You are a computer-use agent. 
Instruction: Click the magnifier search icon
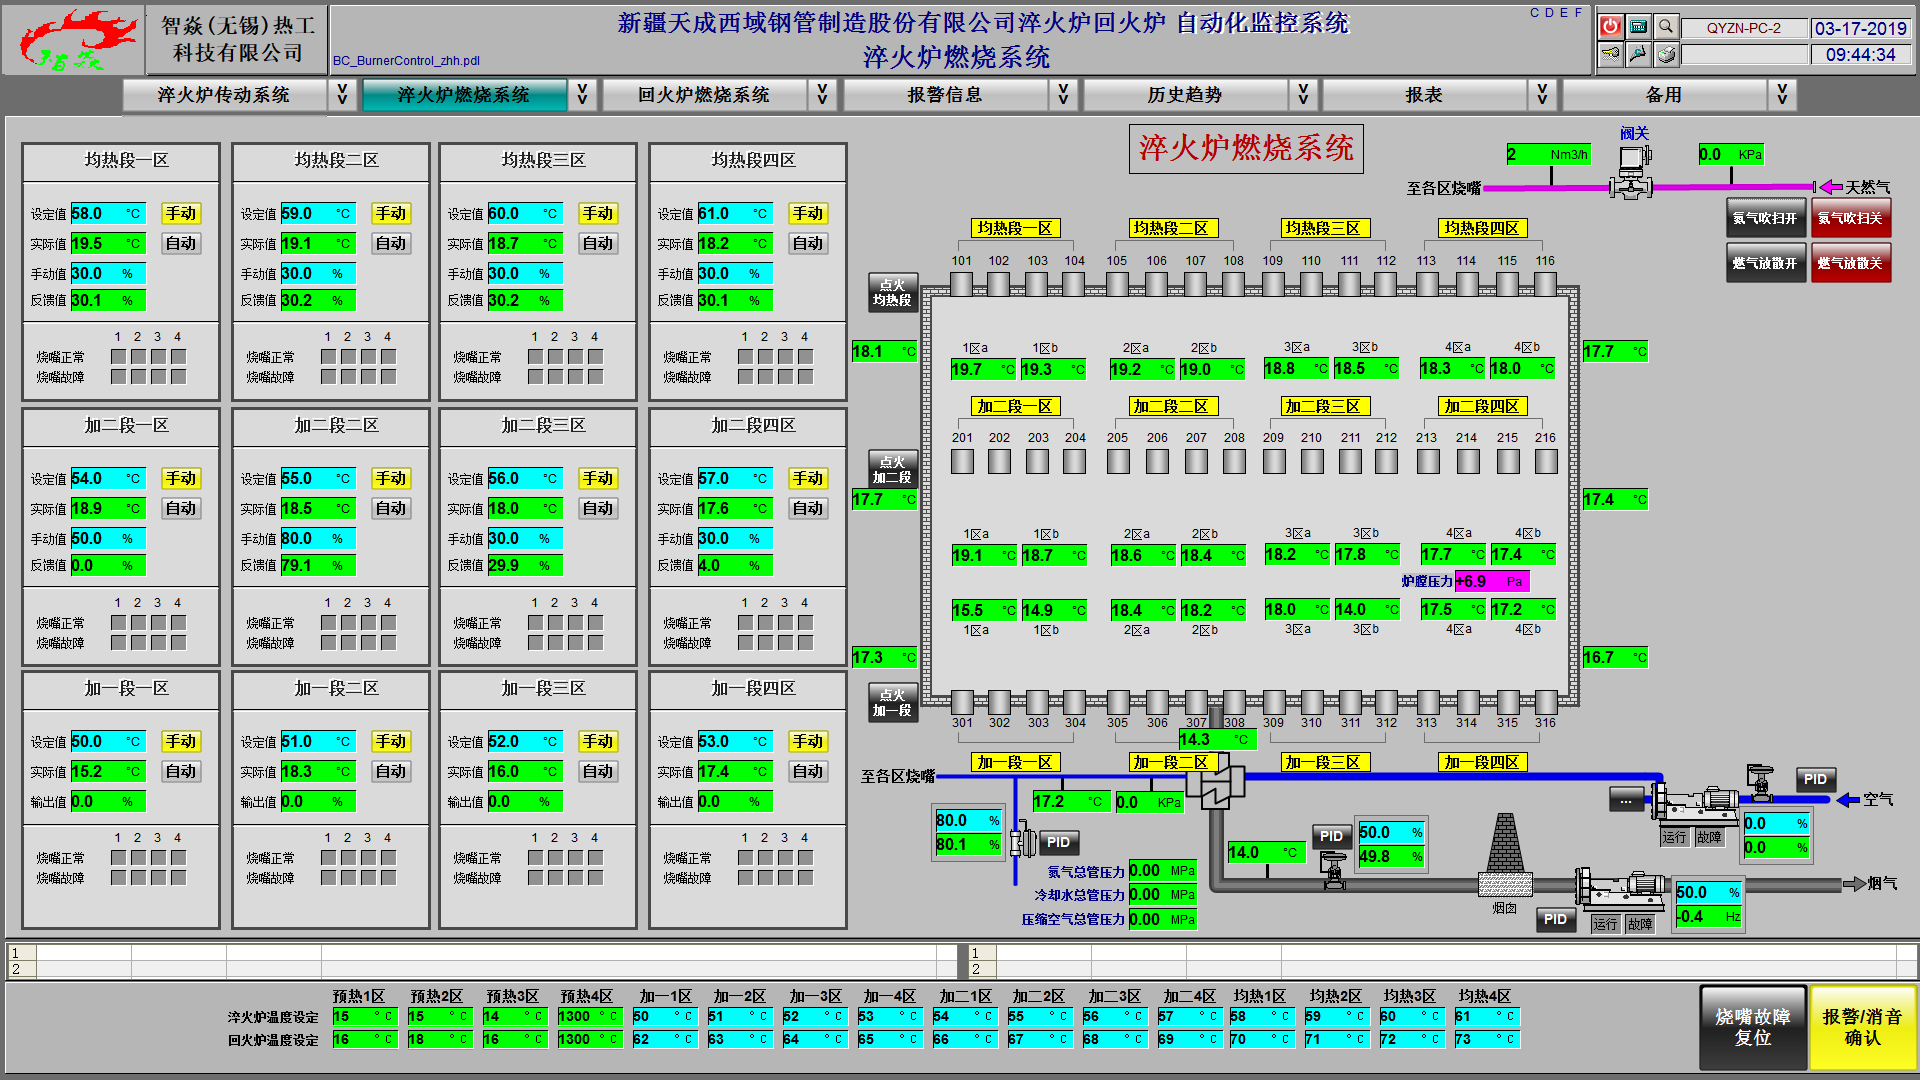(x=1666, y=27)
